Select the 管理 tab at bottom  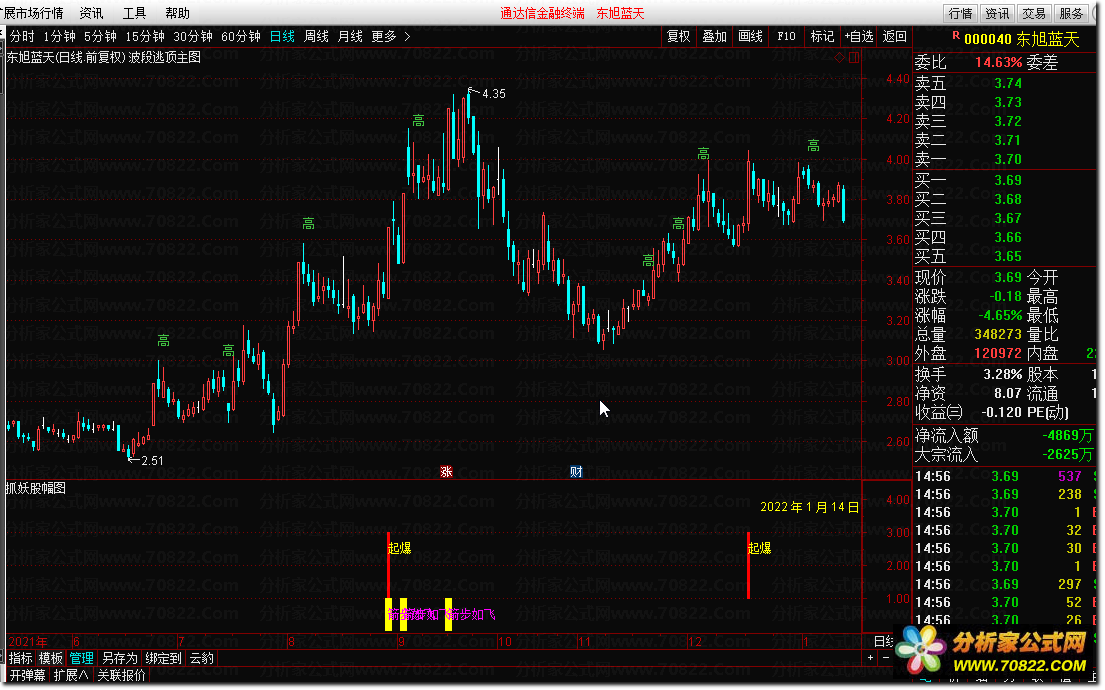(81, 658)
